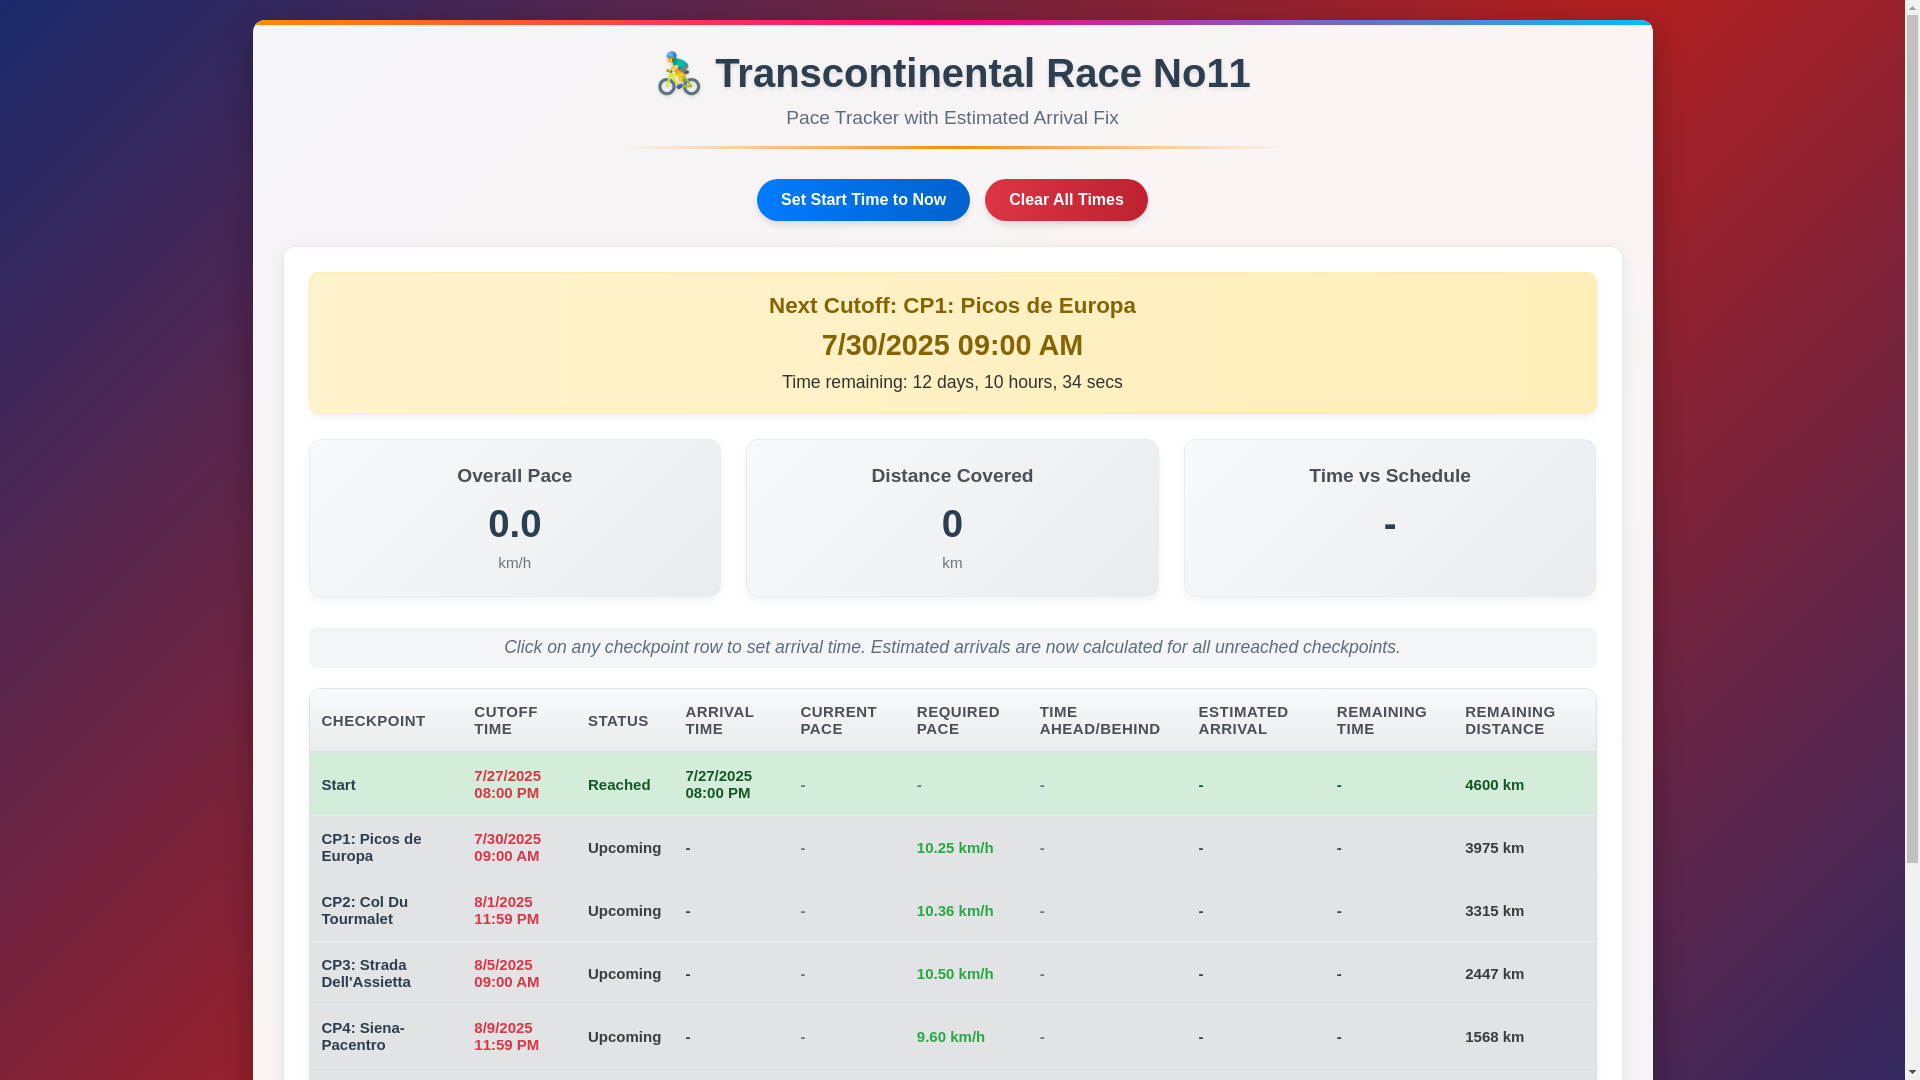Click the 2447 km remaining distance
1920x1080 pixels.
tap(1494, 974)
